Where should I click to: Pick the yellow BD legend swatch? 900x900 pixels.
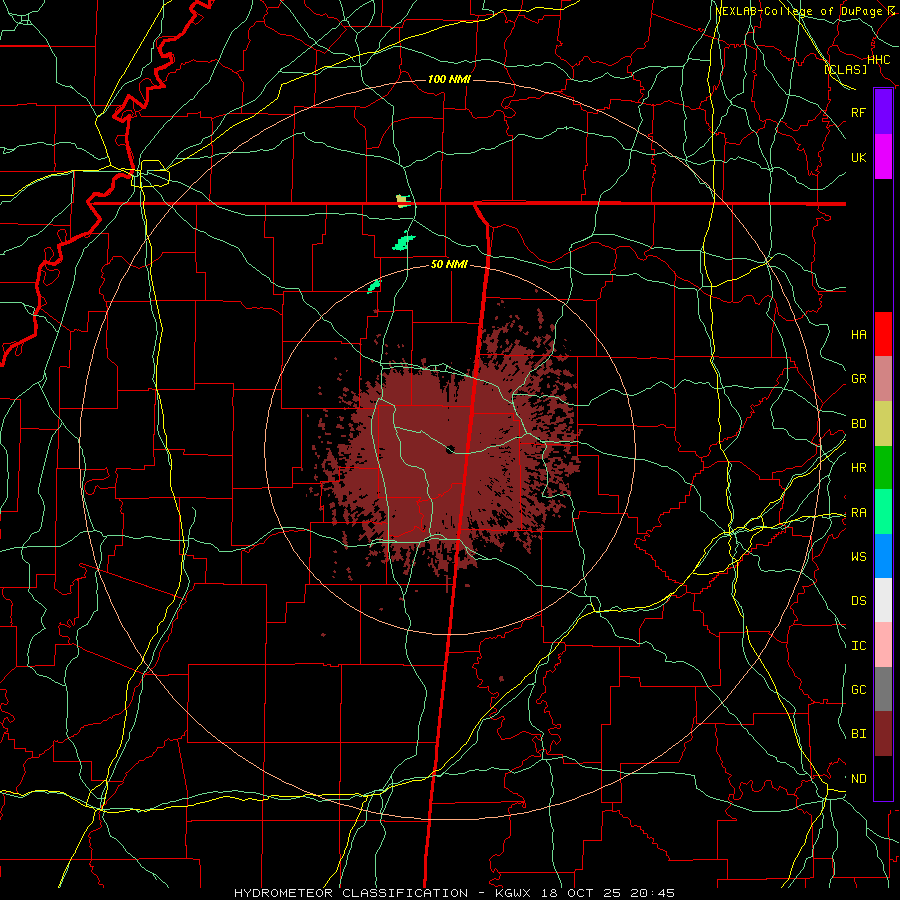pos(883,424)
